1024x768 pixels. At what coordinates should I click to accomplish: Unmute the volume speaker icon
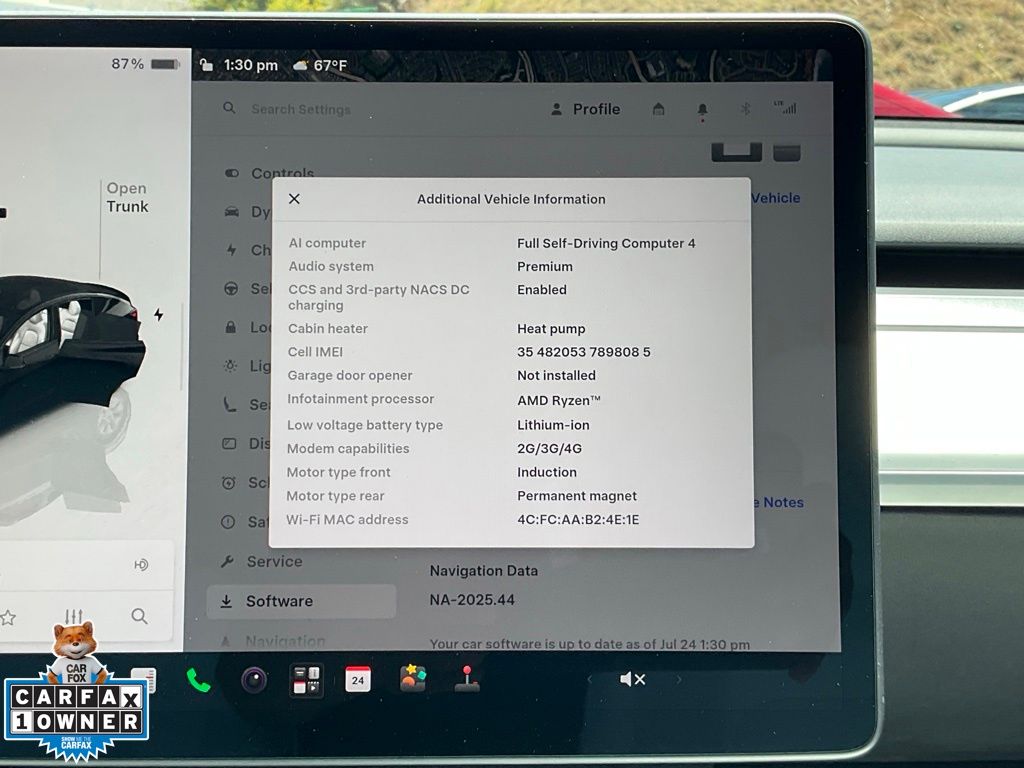click(632, 679)
